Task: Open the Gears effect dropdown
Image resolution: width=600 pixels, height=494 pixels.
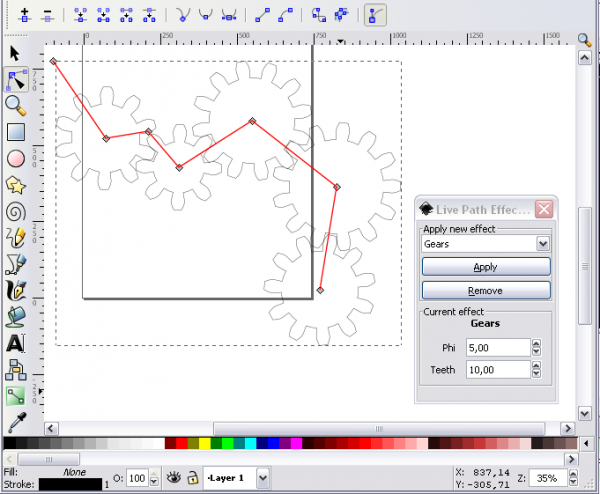Action: tap(543, 244)
